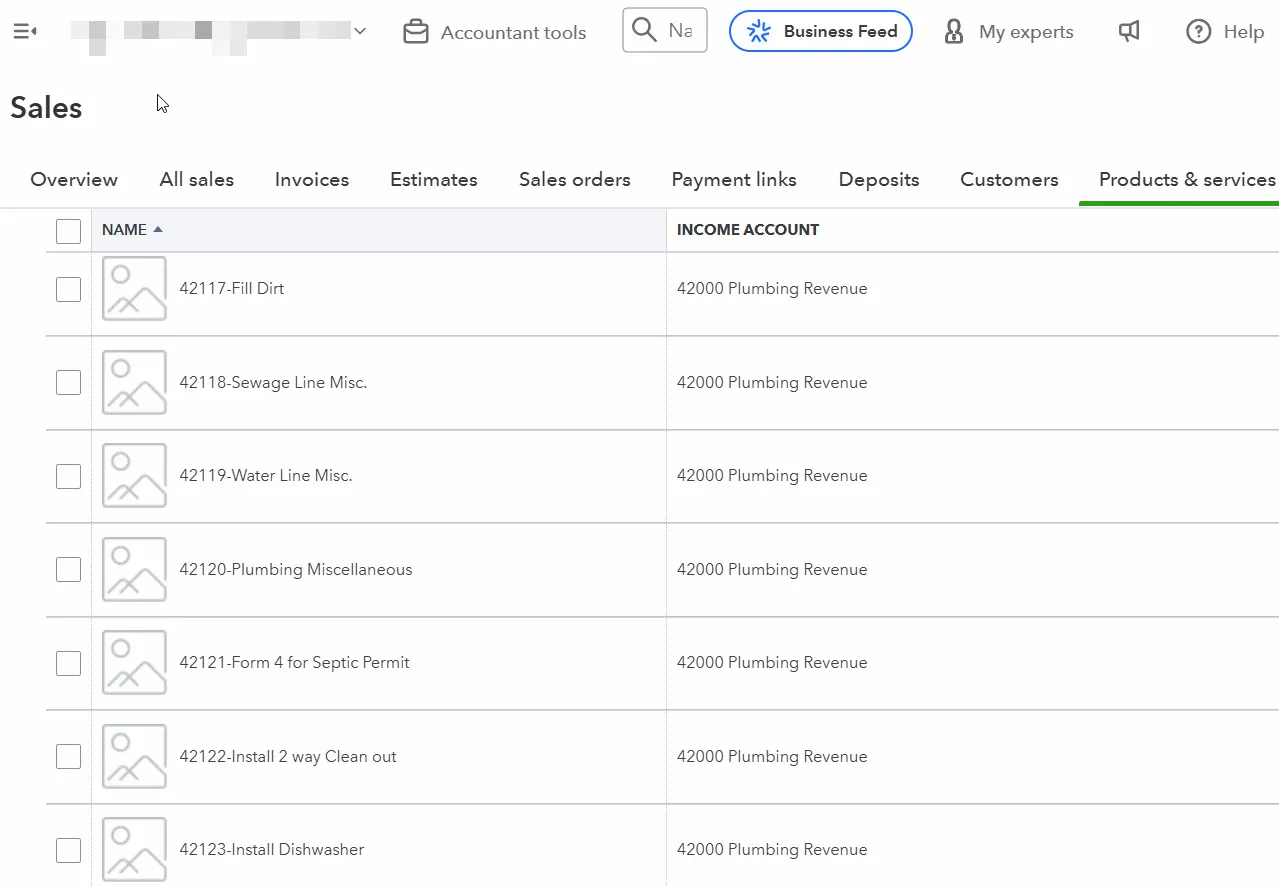Open My experts person icon
The width and height of the screenshot is (1279, 887).
(x=954, y=32)
